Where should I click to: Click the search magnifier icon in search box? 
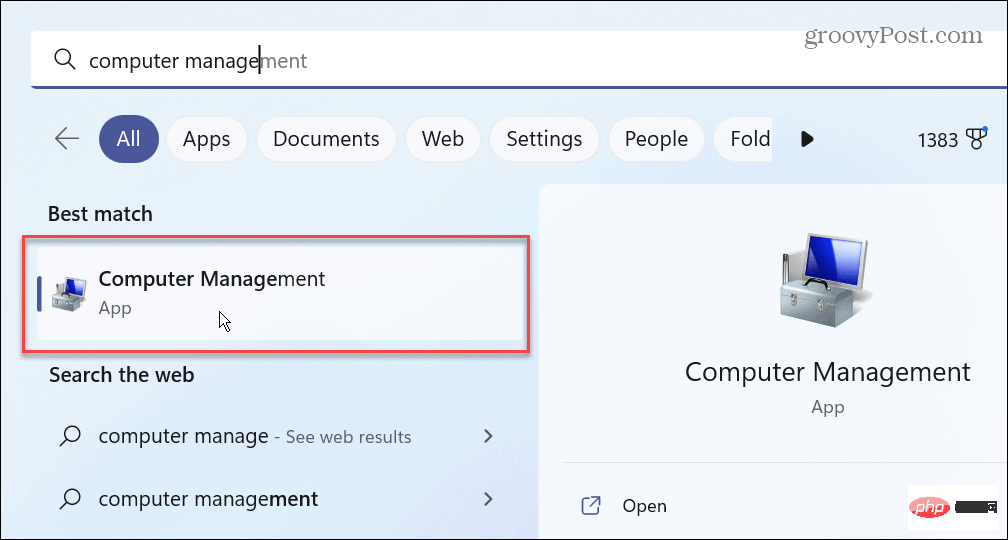pyautogui.click(x=64, y=59)
